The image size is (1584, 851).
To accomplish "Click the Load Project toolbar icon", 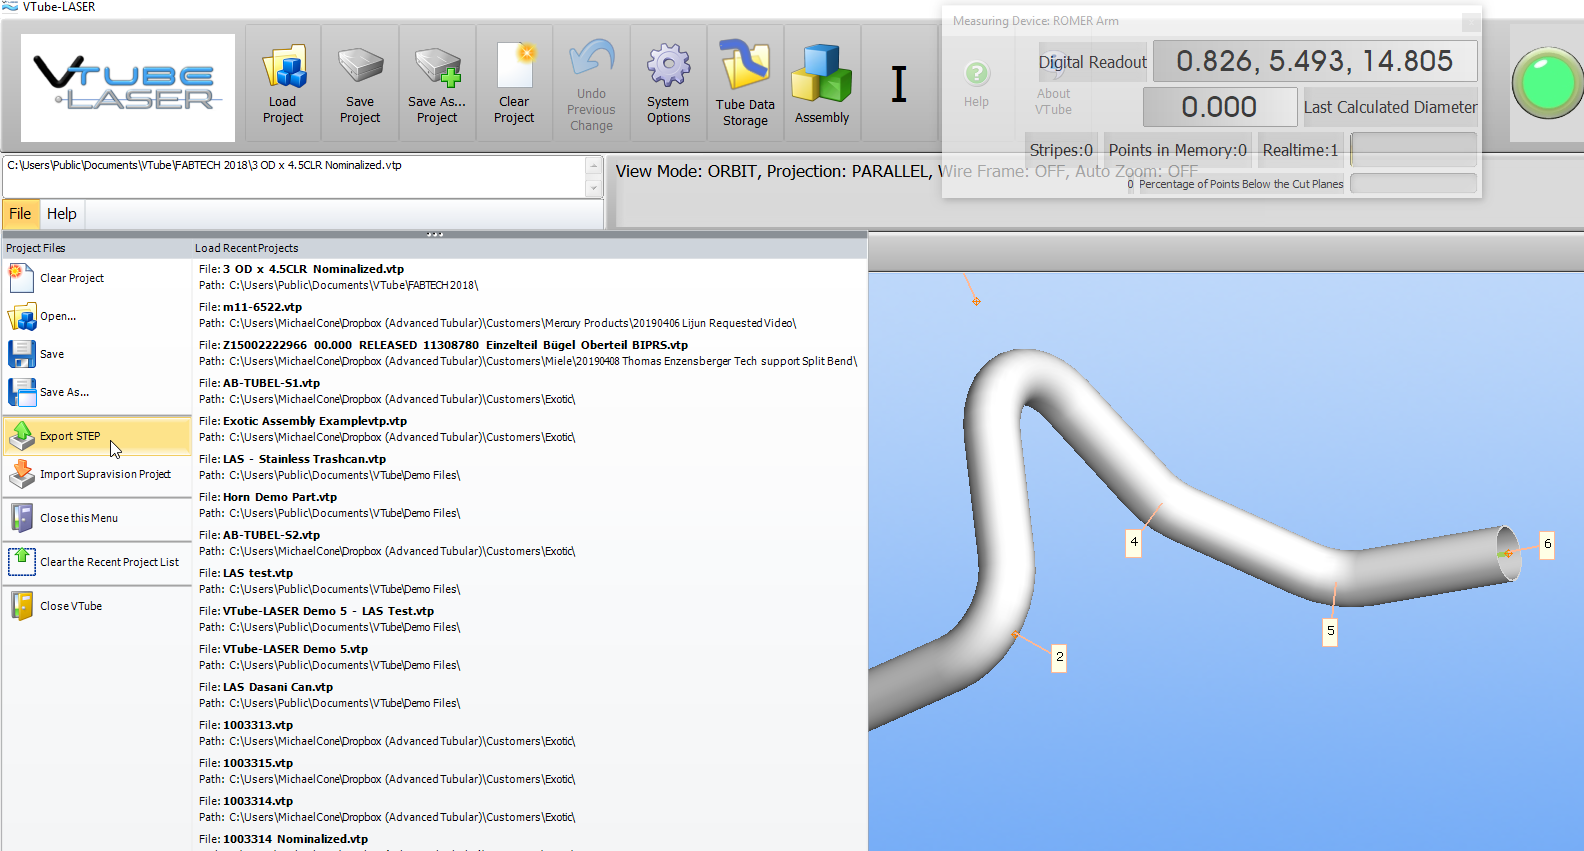I will point(283,84).
